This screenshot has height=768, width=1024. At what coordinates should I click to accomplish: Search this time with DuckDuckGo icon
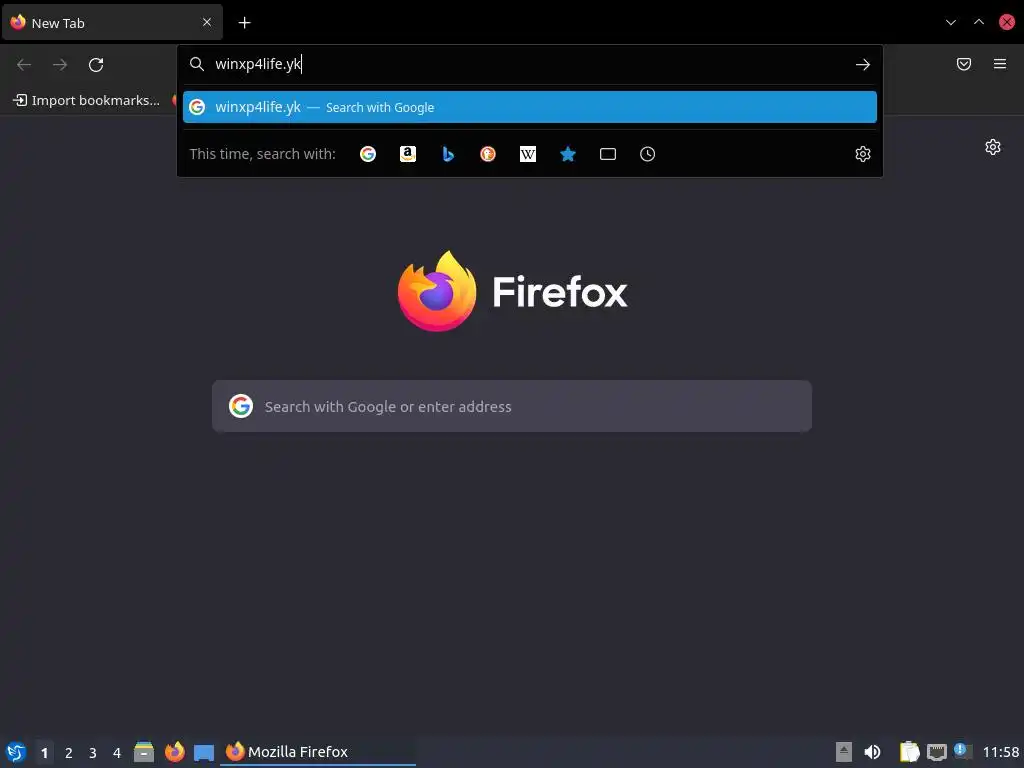pos(488,154)
